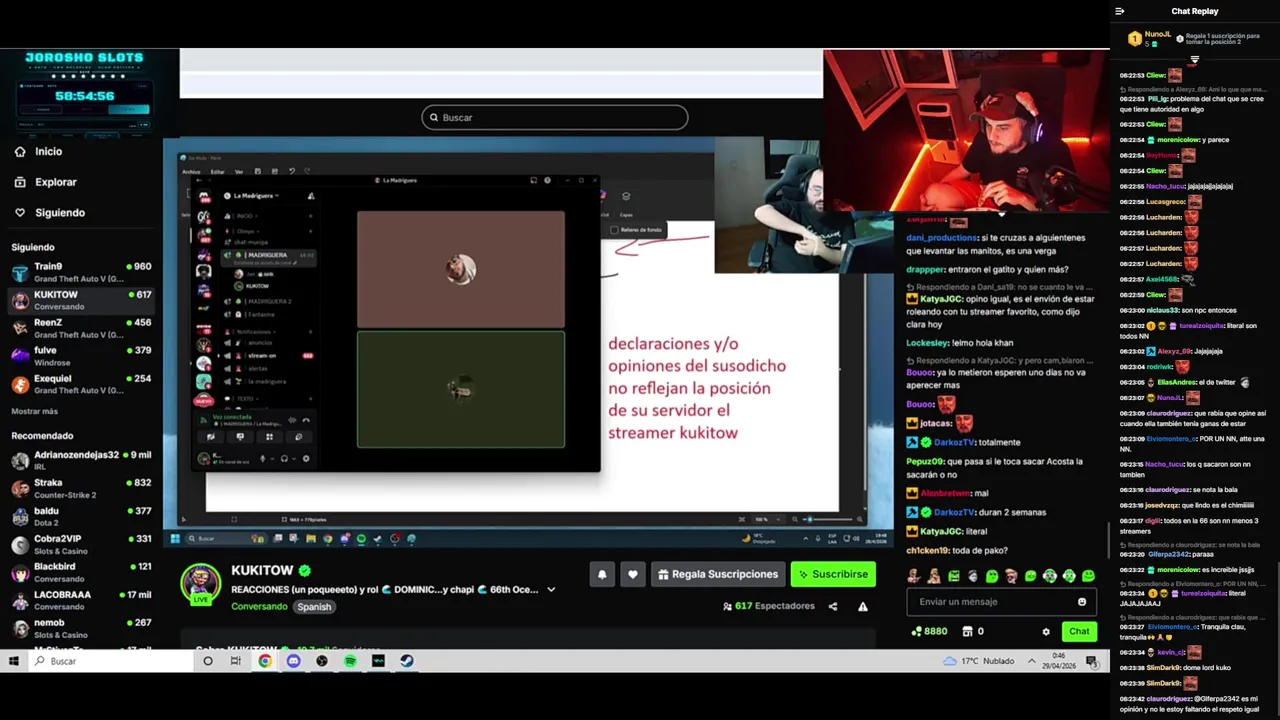Click the Windows Start button
Image resolution: width=1280 pixels, height=720 pixels.
coord(14,661)
